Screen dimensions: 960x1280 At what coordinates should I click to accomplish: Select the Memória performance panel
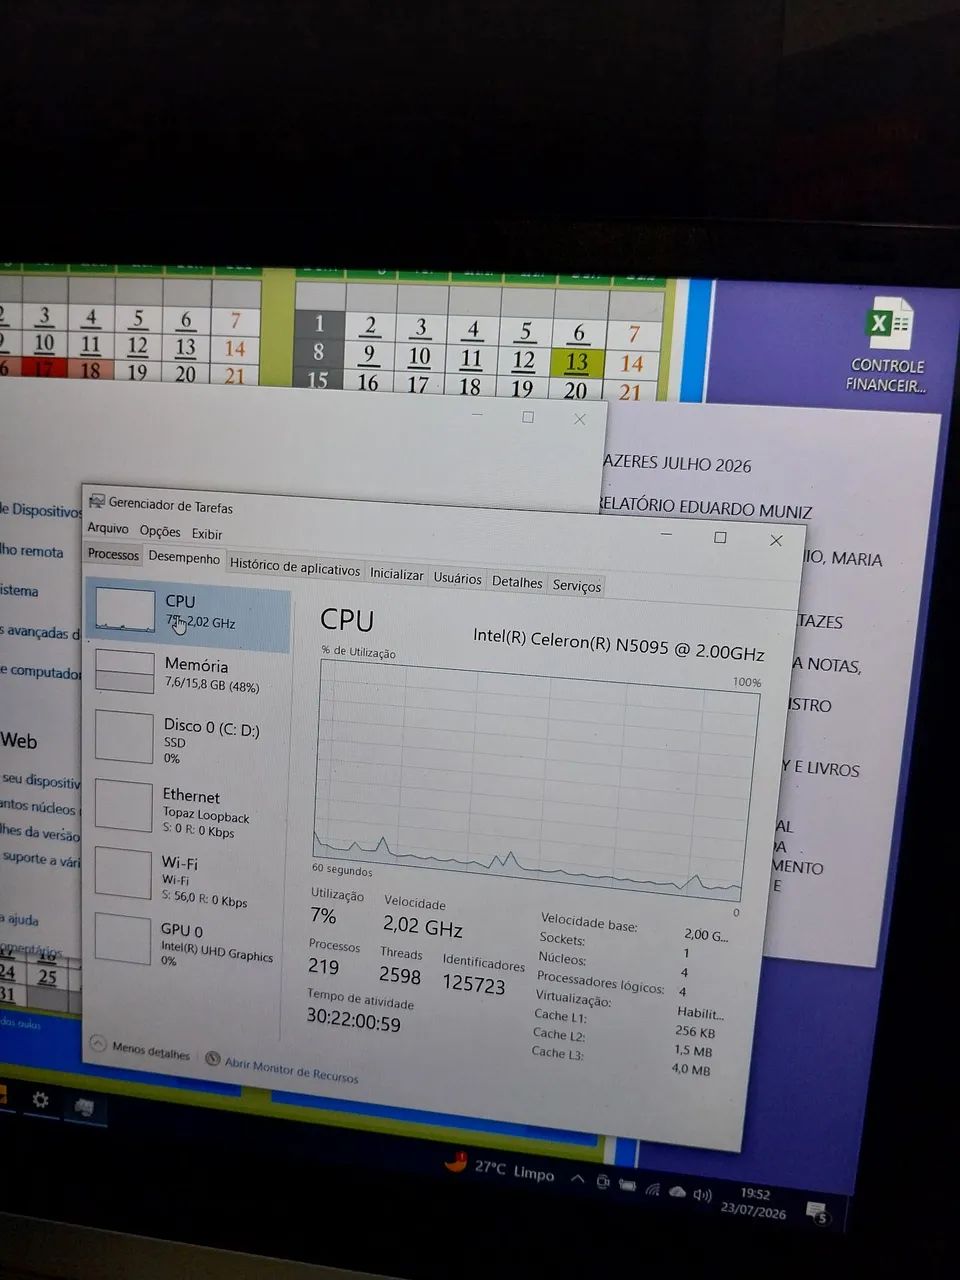[187, 675]
